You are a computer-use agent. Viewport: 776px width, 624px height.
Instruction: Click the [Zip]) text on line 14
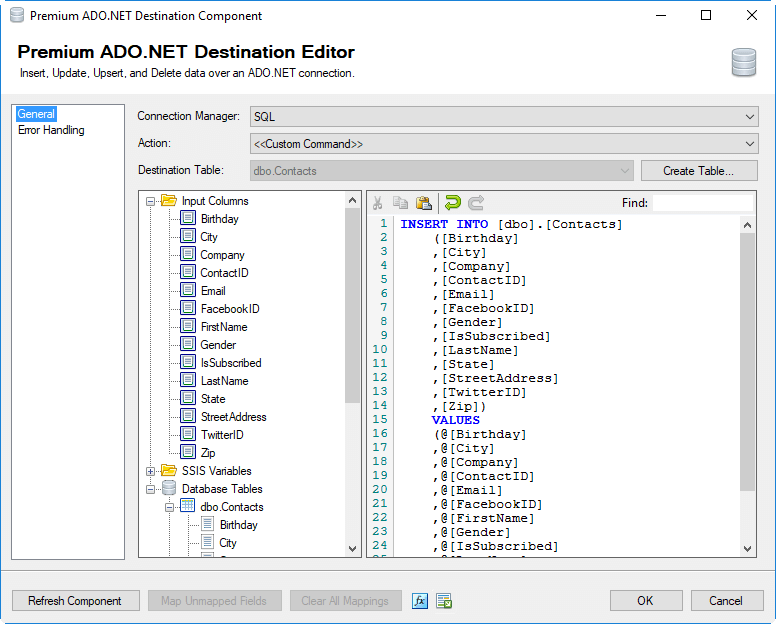pos(464,406)
